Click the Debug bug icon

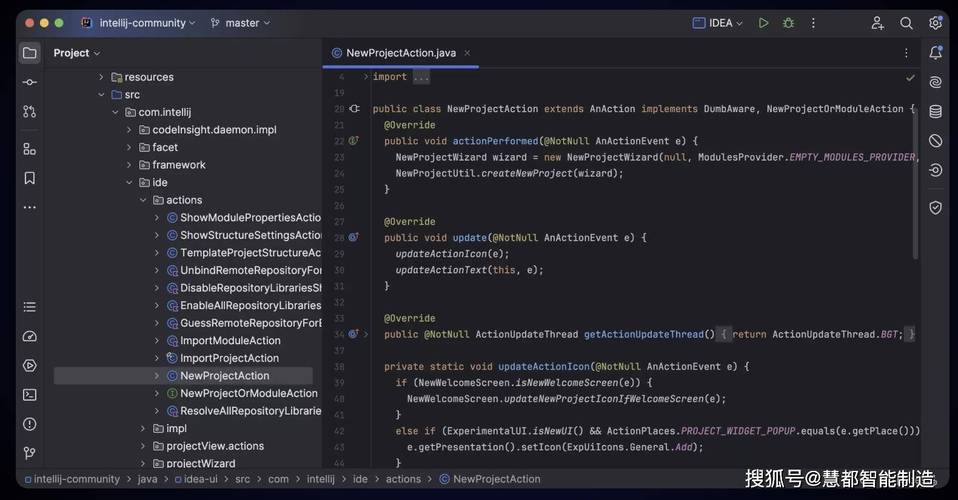789,23
